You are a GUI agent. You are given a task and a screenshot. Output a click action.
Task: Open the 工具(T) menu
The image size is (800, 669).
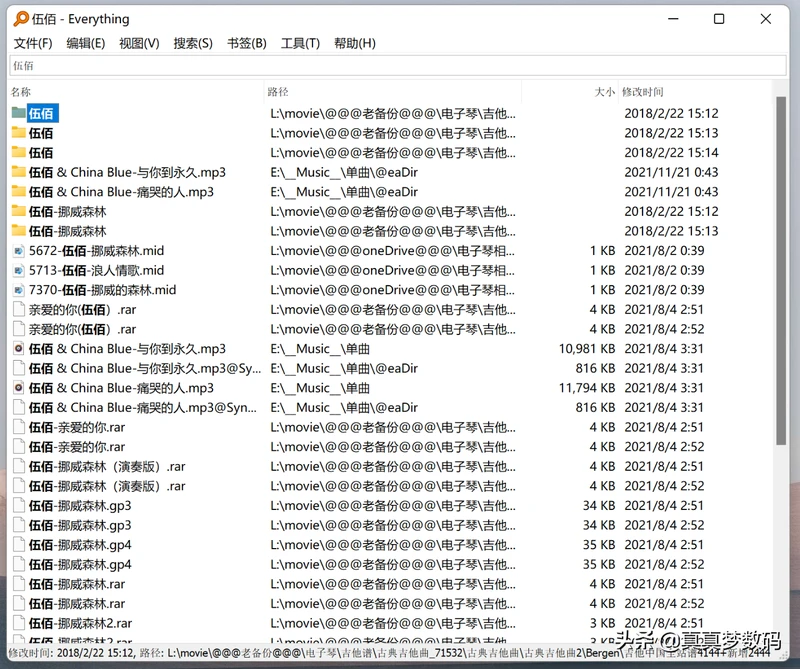click(300, 43)
